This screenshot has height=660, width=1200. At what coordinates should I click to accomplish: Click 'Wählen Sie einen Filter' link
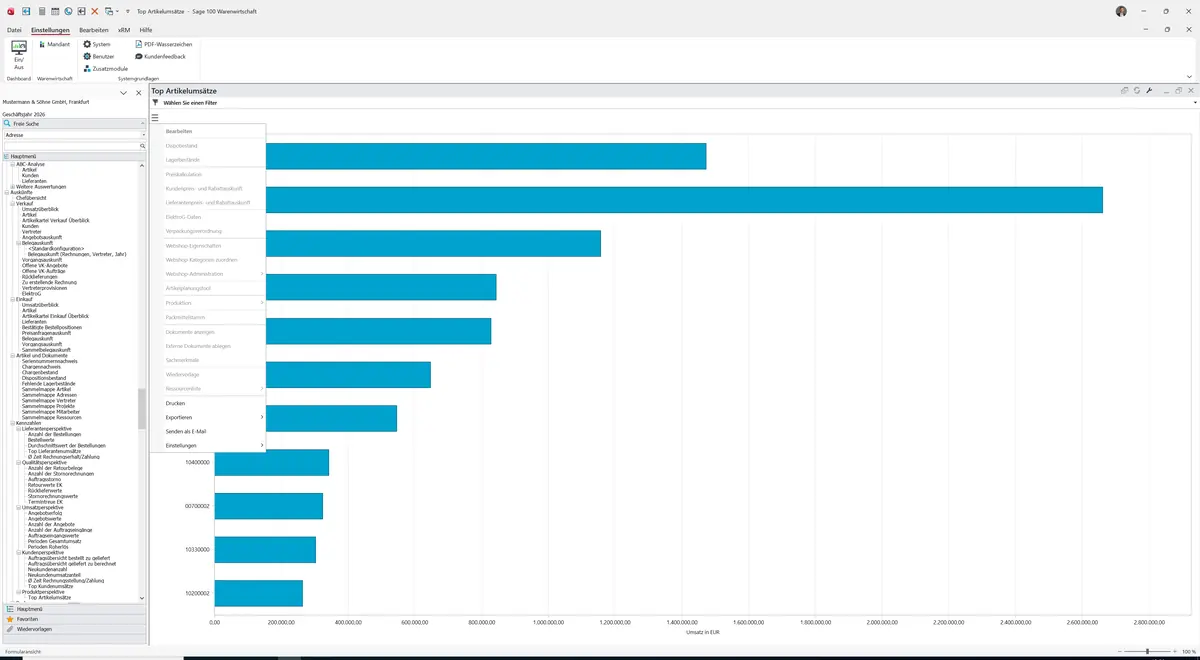(x=190, y=102)
